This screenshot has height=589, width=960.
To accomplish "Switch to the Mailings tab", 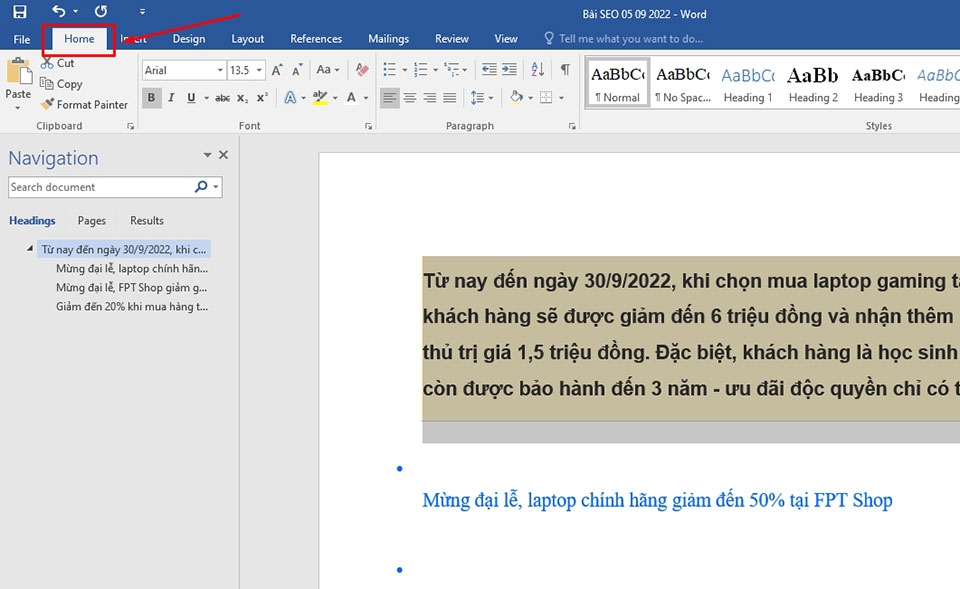I will click(x=388, y=39).
